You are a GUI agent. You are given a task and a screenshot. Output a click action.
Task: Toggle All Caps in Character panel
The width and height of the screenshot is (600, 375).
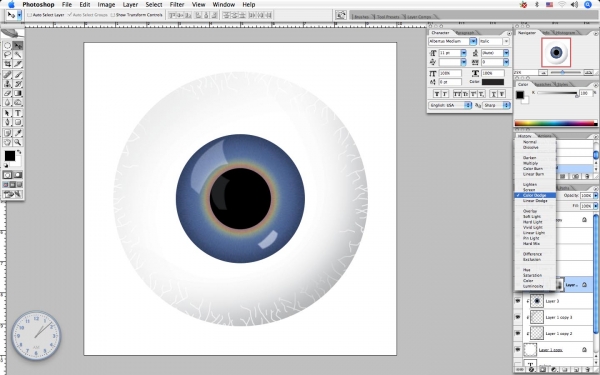pyautogui.click(x=457, y=94)
